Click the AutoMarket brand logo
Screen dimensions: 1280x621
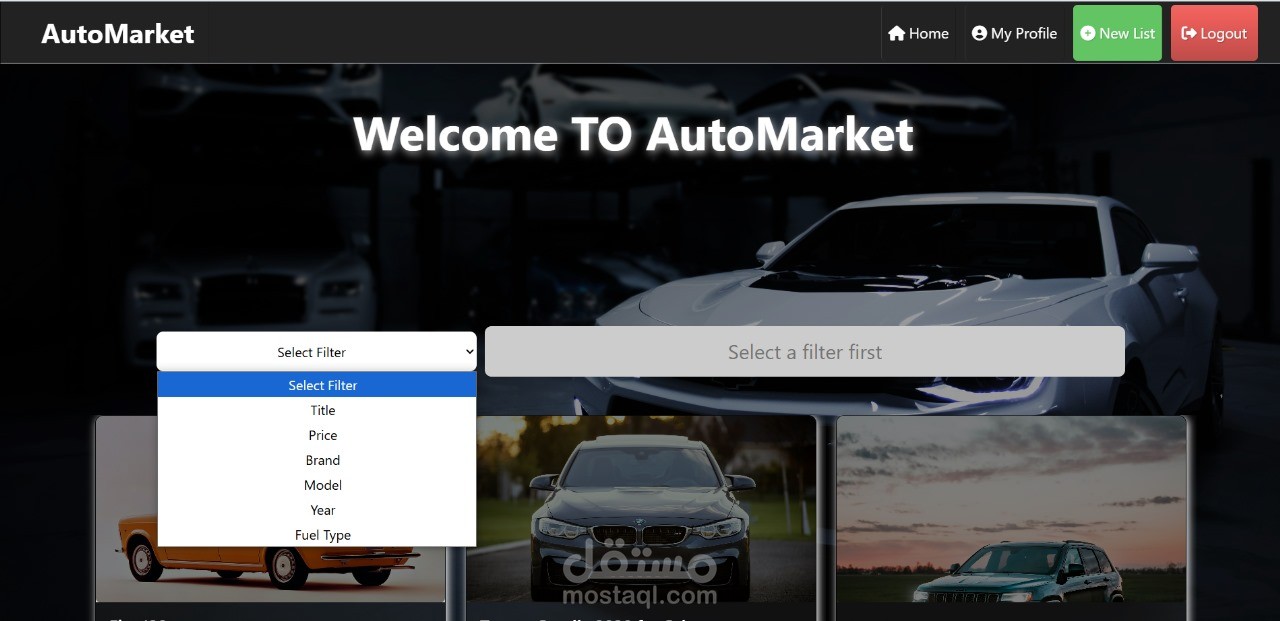(118, 33)
